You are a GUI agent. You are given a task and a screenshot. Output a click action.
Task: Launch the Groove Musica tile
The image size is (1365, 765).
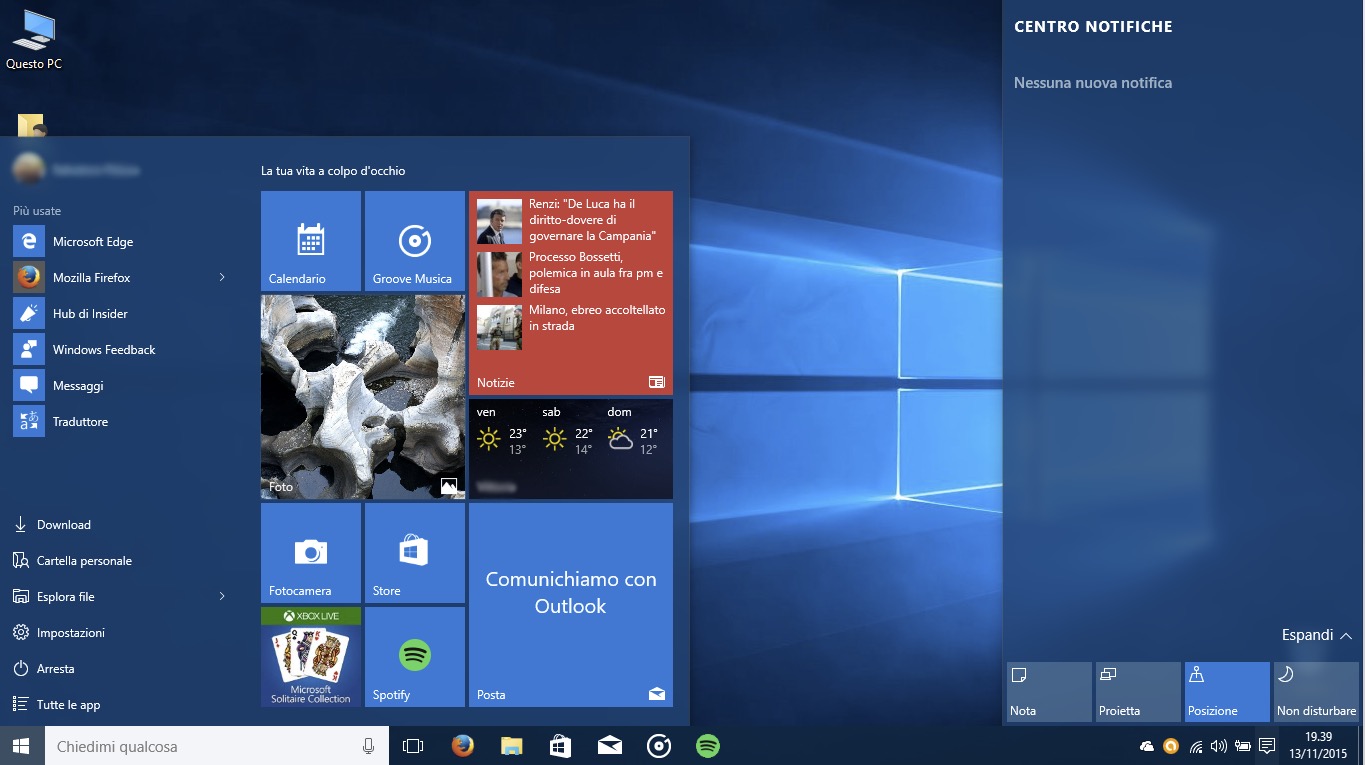414,241
